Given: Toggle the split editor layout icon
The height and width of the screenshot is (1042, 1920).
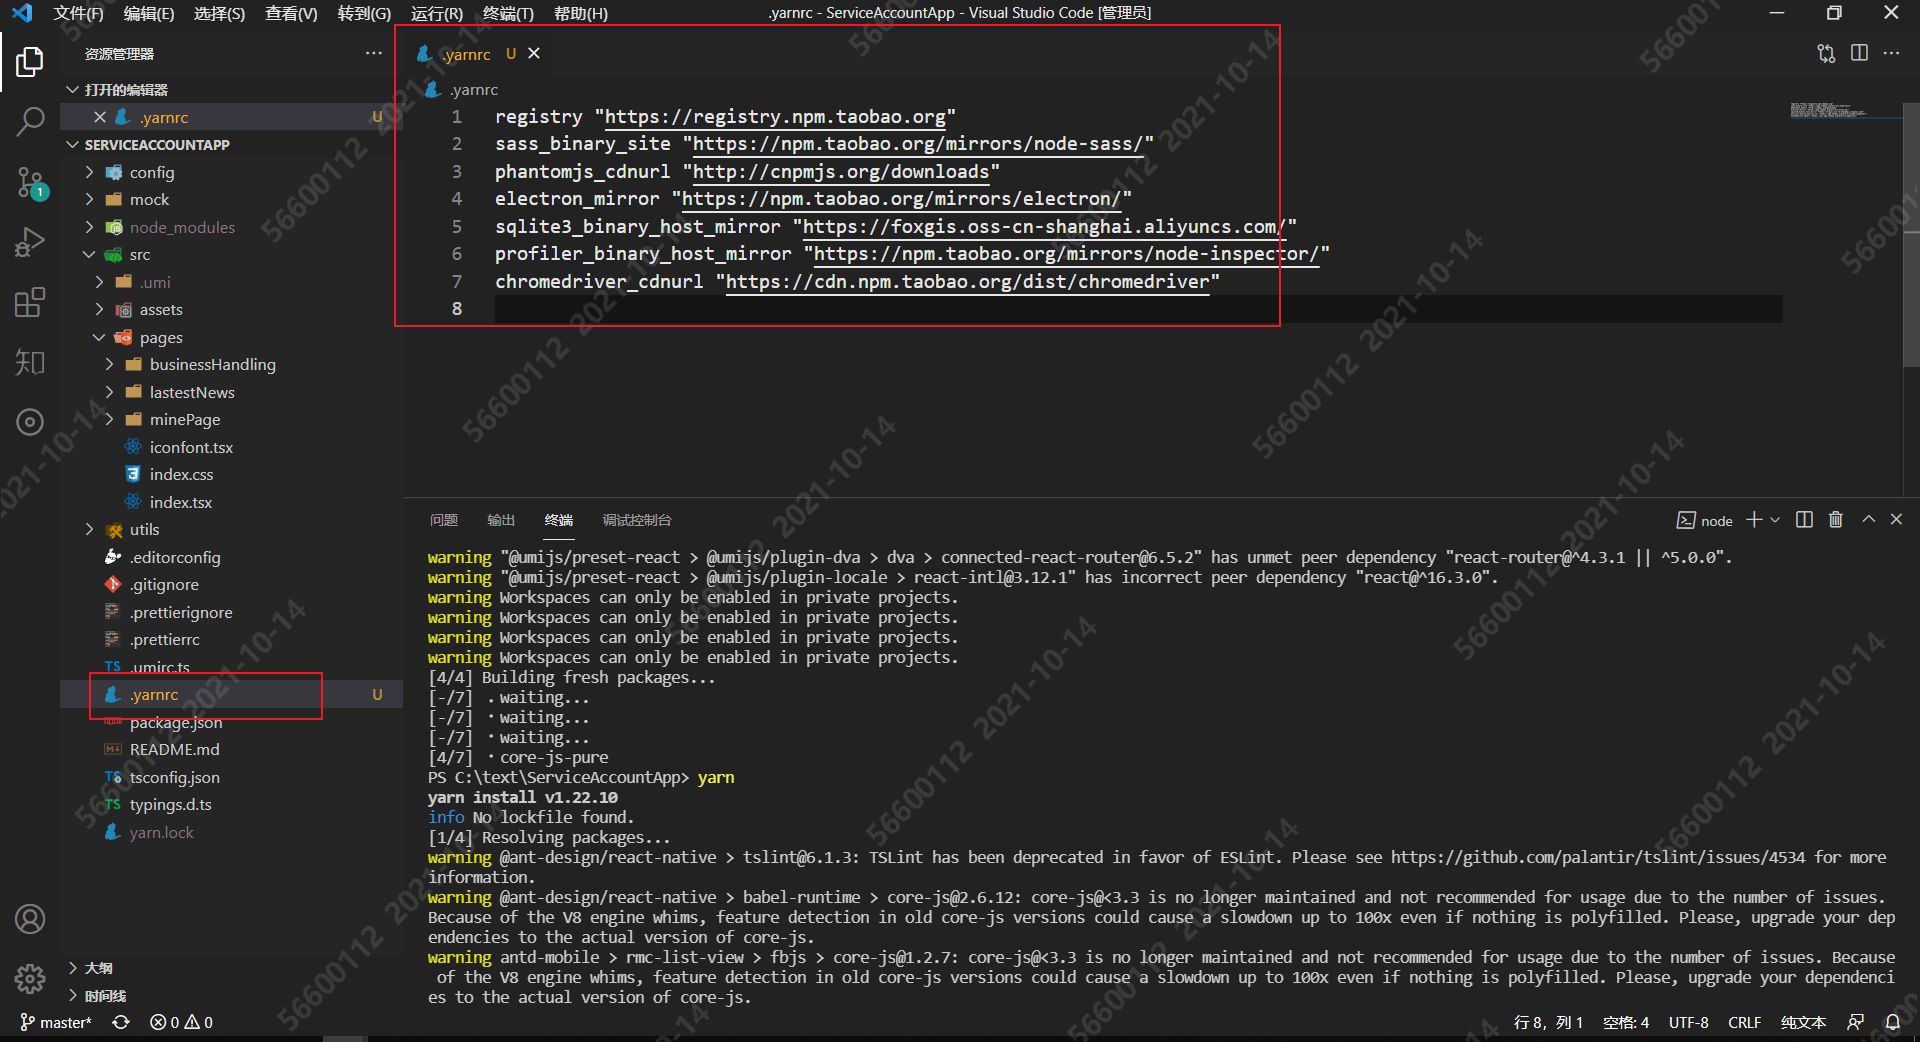Looking at the screenshot, I should click(x=1860, y=53).
